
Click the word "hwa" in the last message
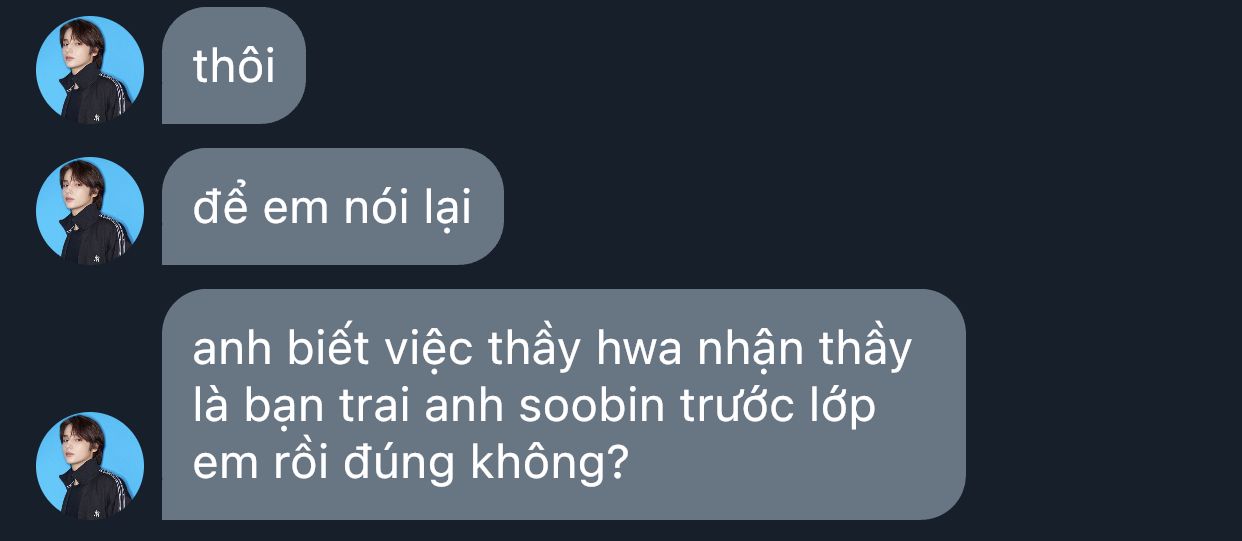[x=657, y=350]
